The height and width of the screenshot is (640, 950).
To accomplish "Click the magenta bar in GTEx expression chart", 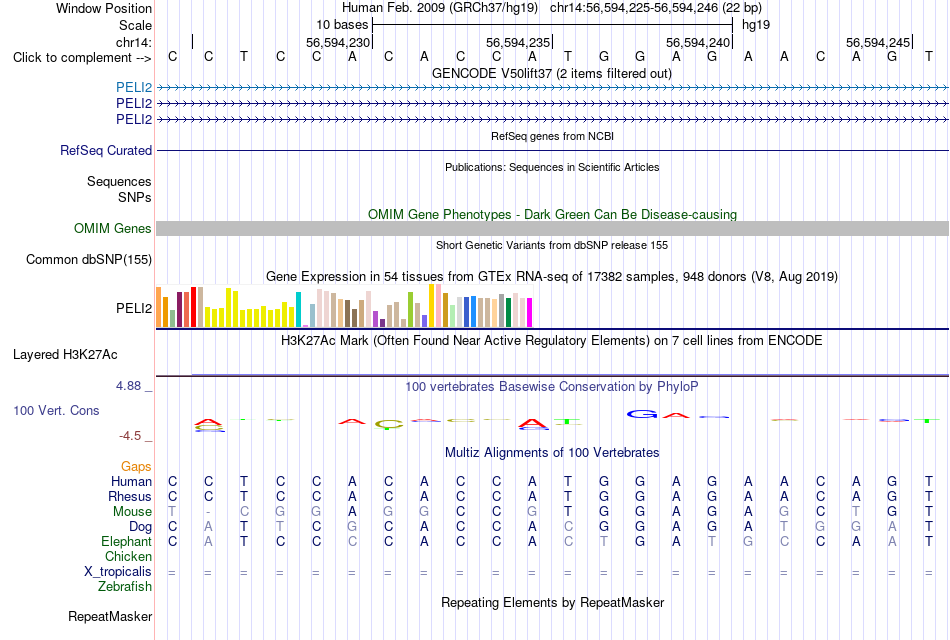I will [529, 313].
